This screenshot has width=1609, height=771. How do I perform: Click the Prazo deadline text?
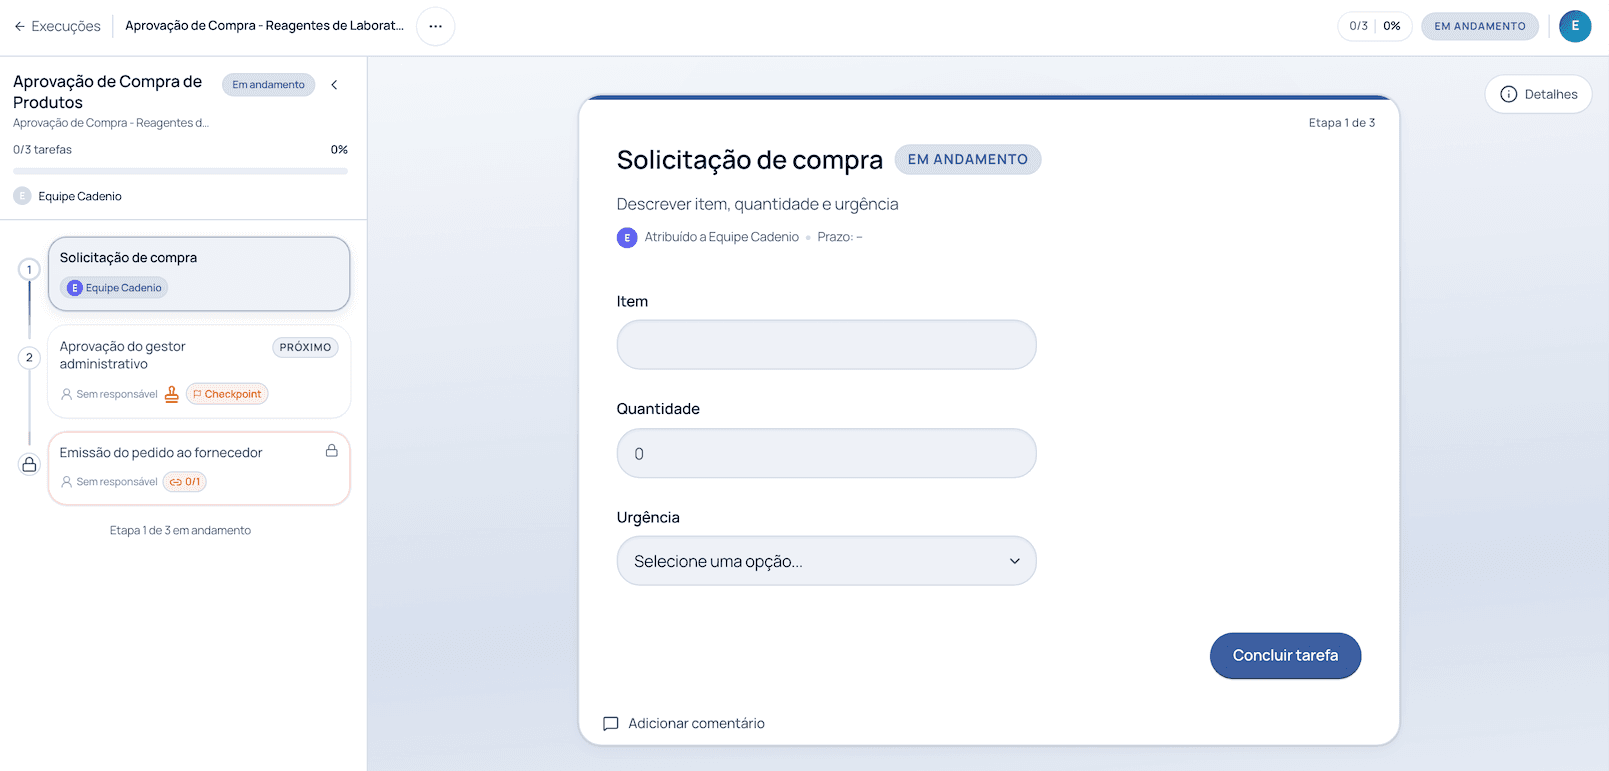[x=840, y=237]
